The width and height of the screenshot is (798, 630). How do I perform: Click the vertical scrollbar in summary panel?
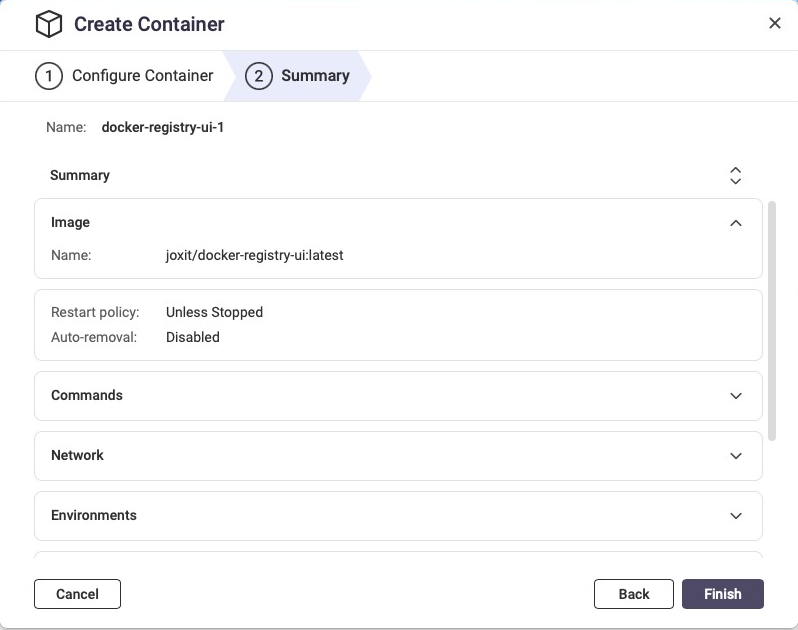(x=771, y=320)
